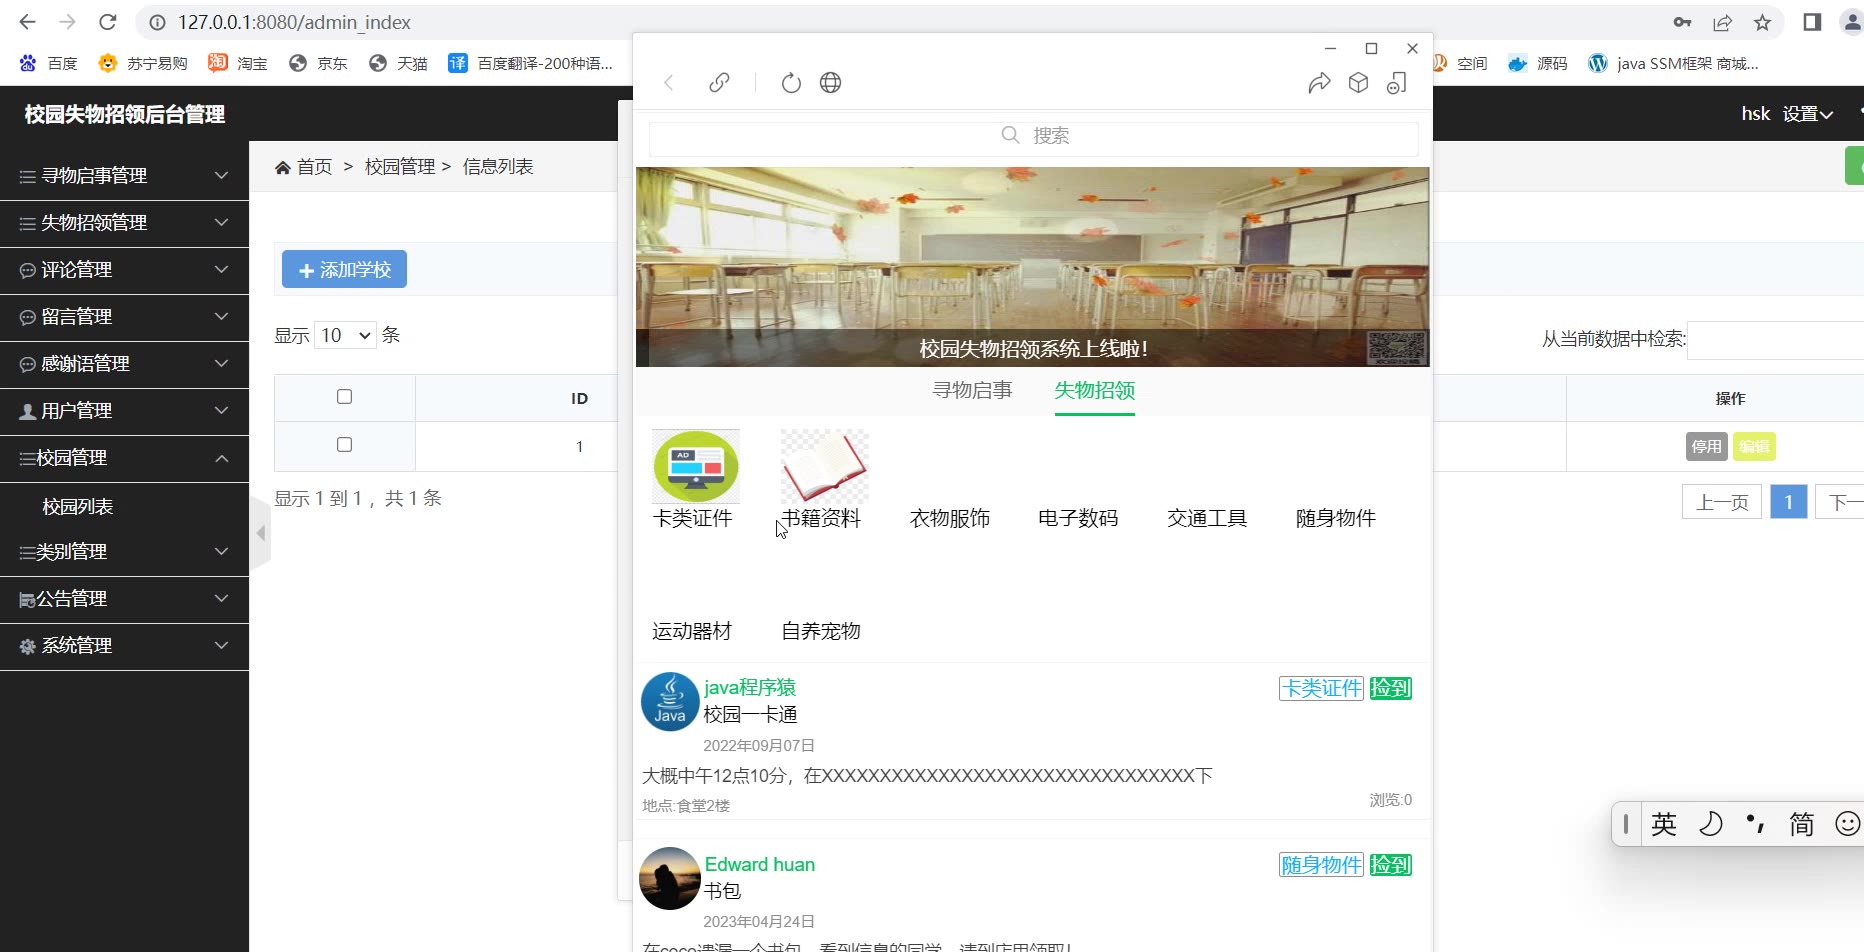The width and height of the screenshot is (1864, 952).
Task: Bookmark this page with the star icon
Action: pyautogui.click(x=1763, y=22)
